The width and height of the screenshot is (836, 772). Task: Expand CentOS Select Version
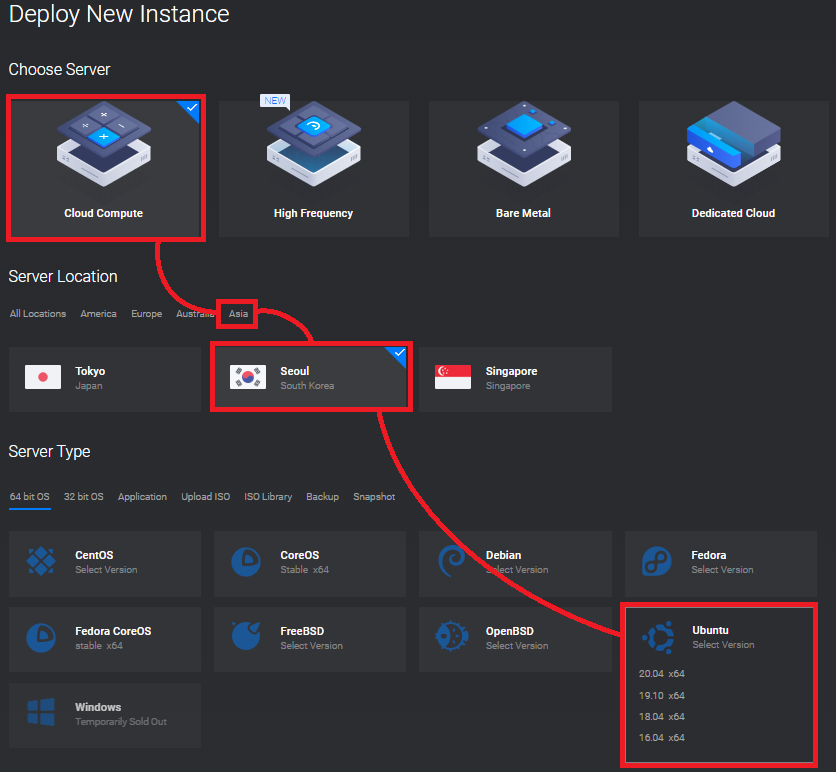[106, 569]
